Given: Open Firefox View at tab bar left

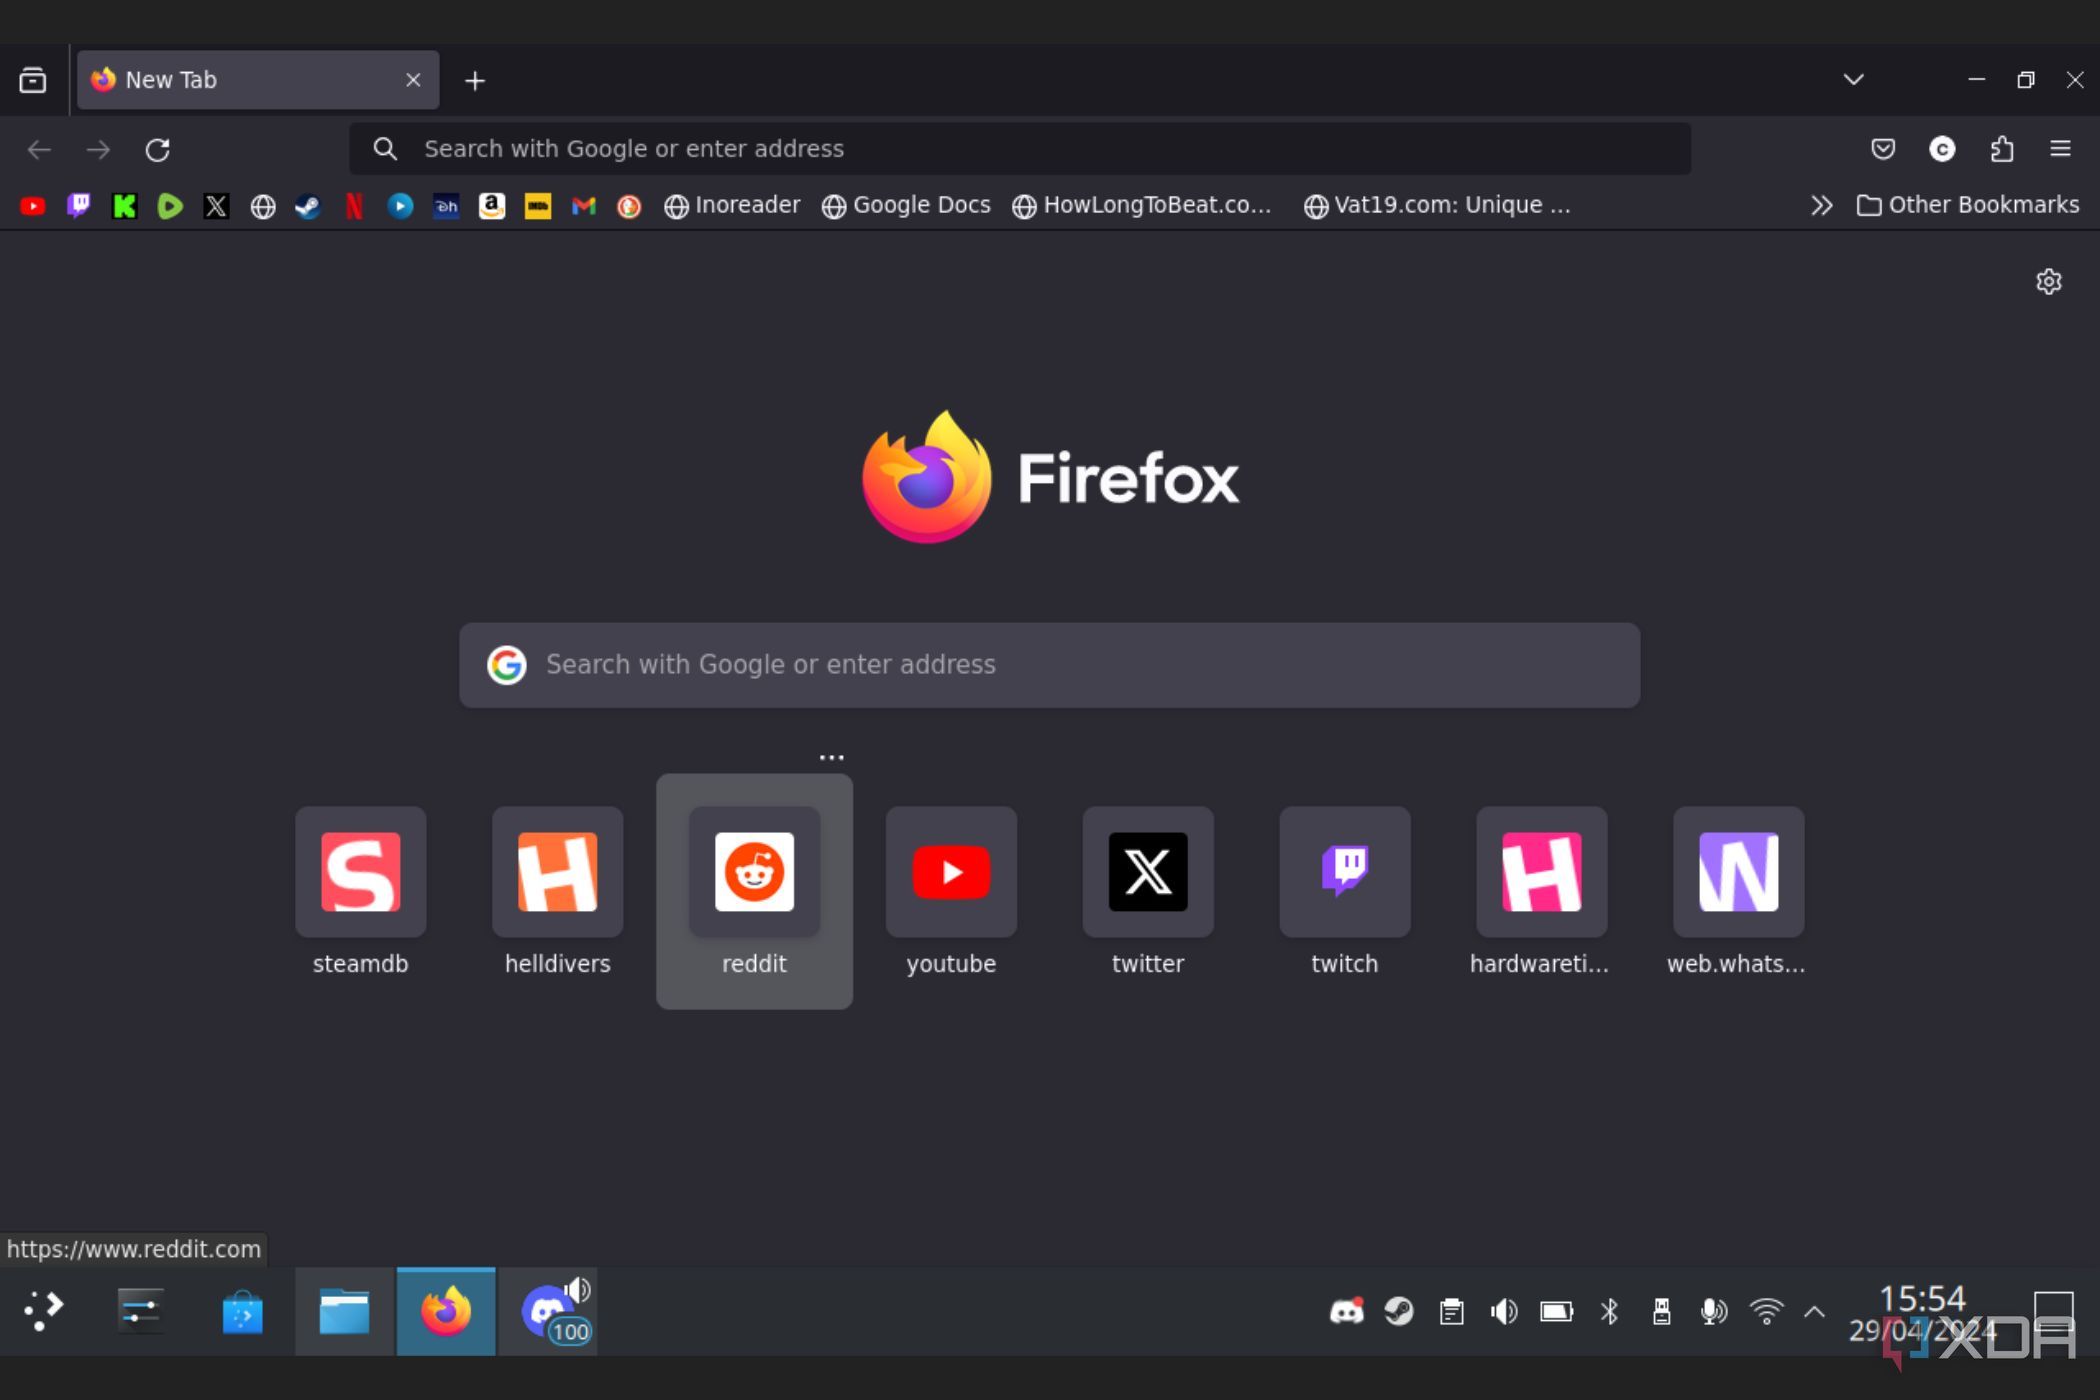Looking at the screenshot, I should click(33, 80).
